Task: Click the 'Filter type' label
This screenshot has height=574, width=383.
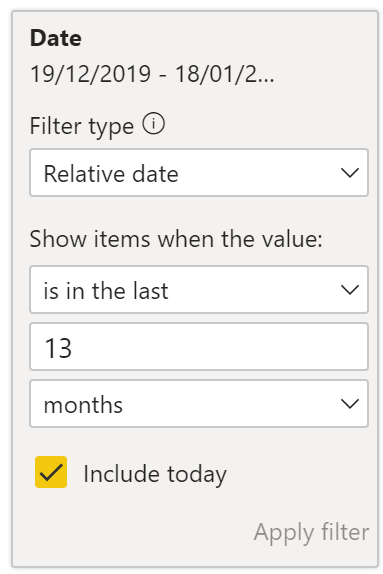Action: (82, 127)
